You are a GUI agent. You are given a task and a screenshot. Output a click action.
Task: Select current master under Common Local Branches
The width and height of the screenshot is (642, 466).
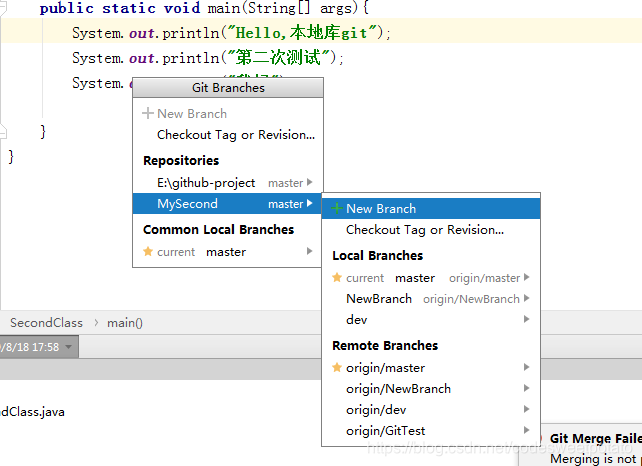coord(228,251)
